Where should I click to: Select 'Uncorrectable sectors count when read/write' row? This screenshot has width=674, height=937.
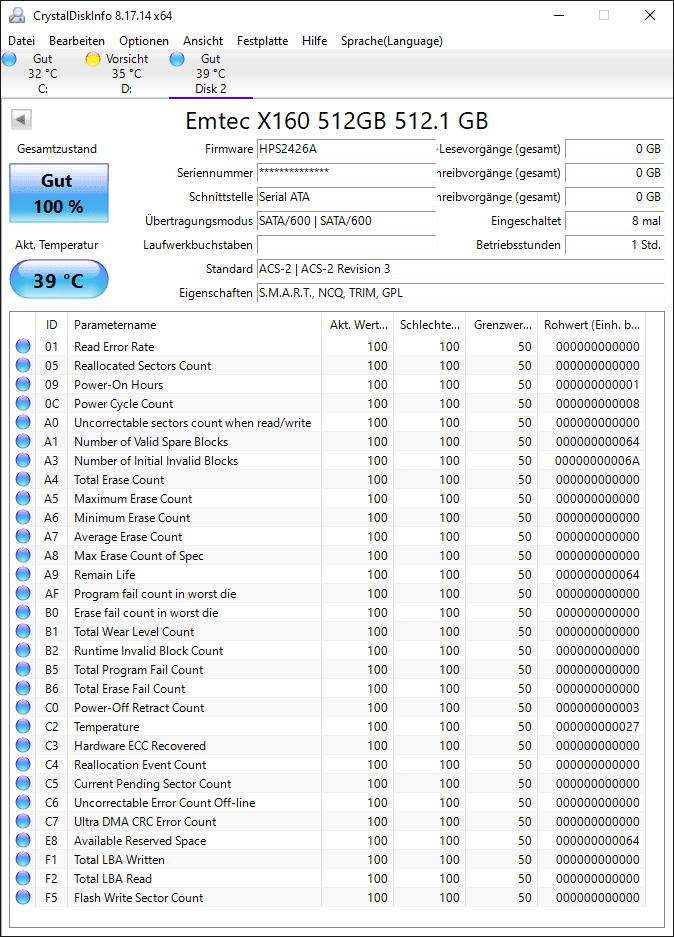tap(328, 422)
